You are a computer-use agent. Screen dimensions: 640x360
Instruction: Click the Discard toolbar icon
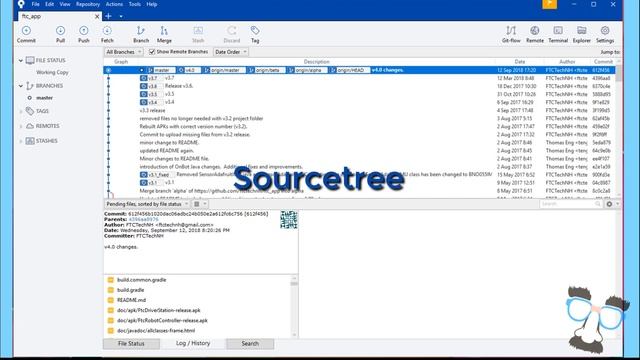(231, 34)
